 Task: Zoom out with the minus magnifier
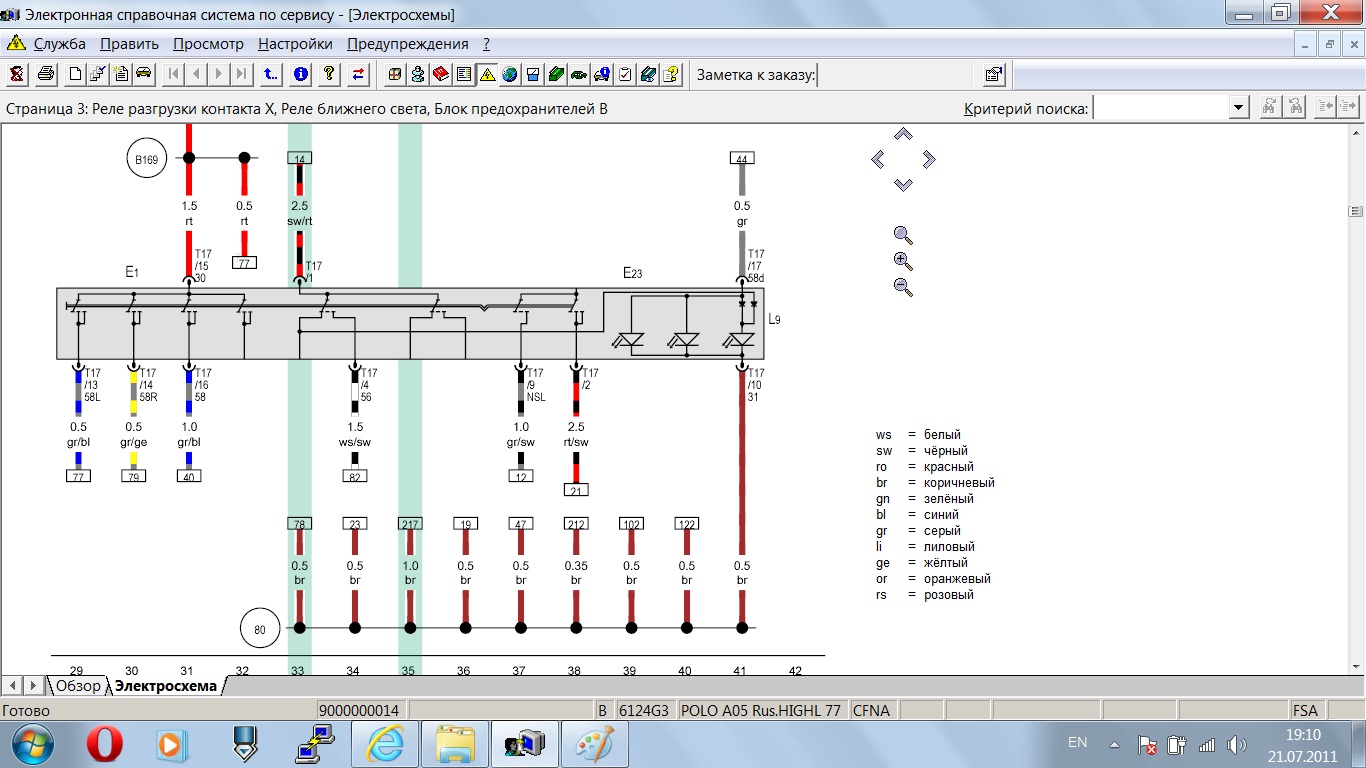point(903,288)
